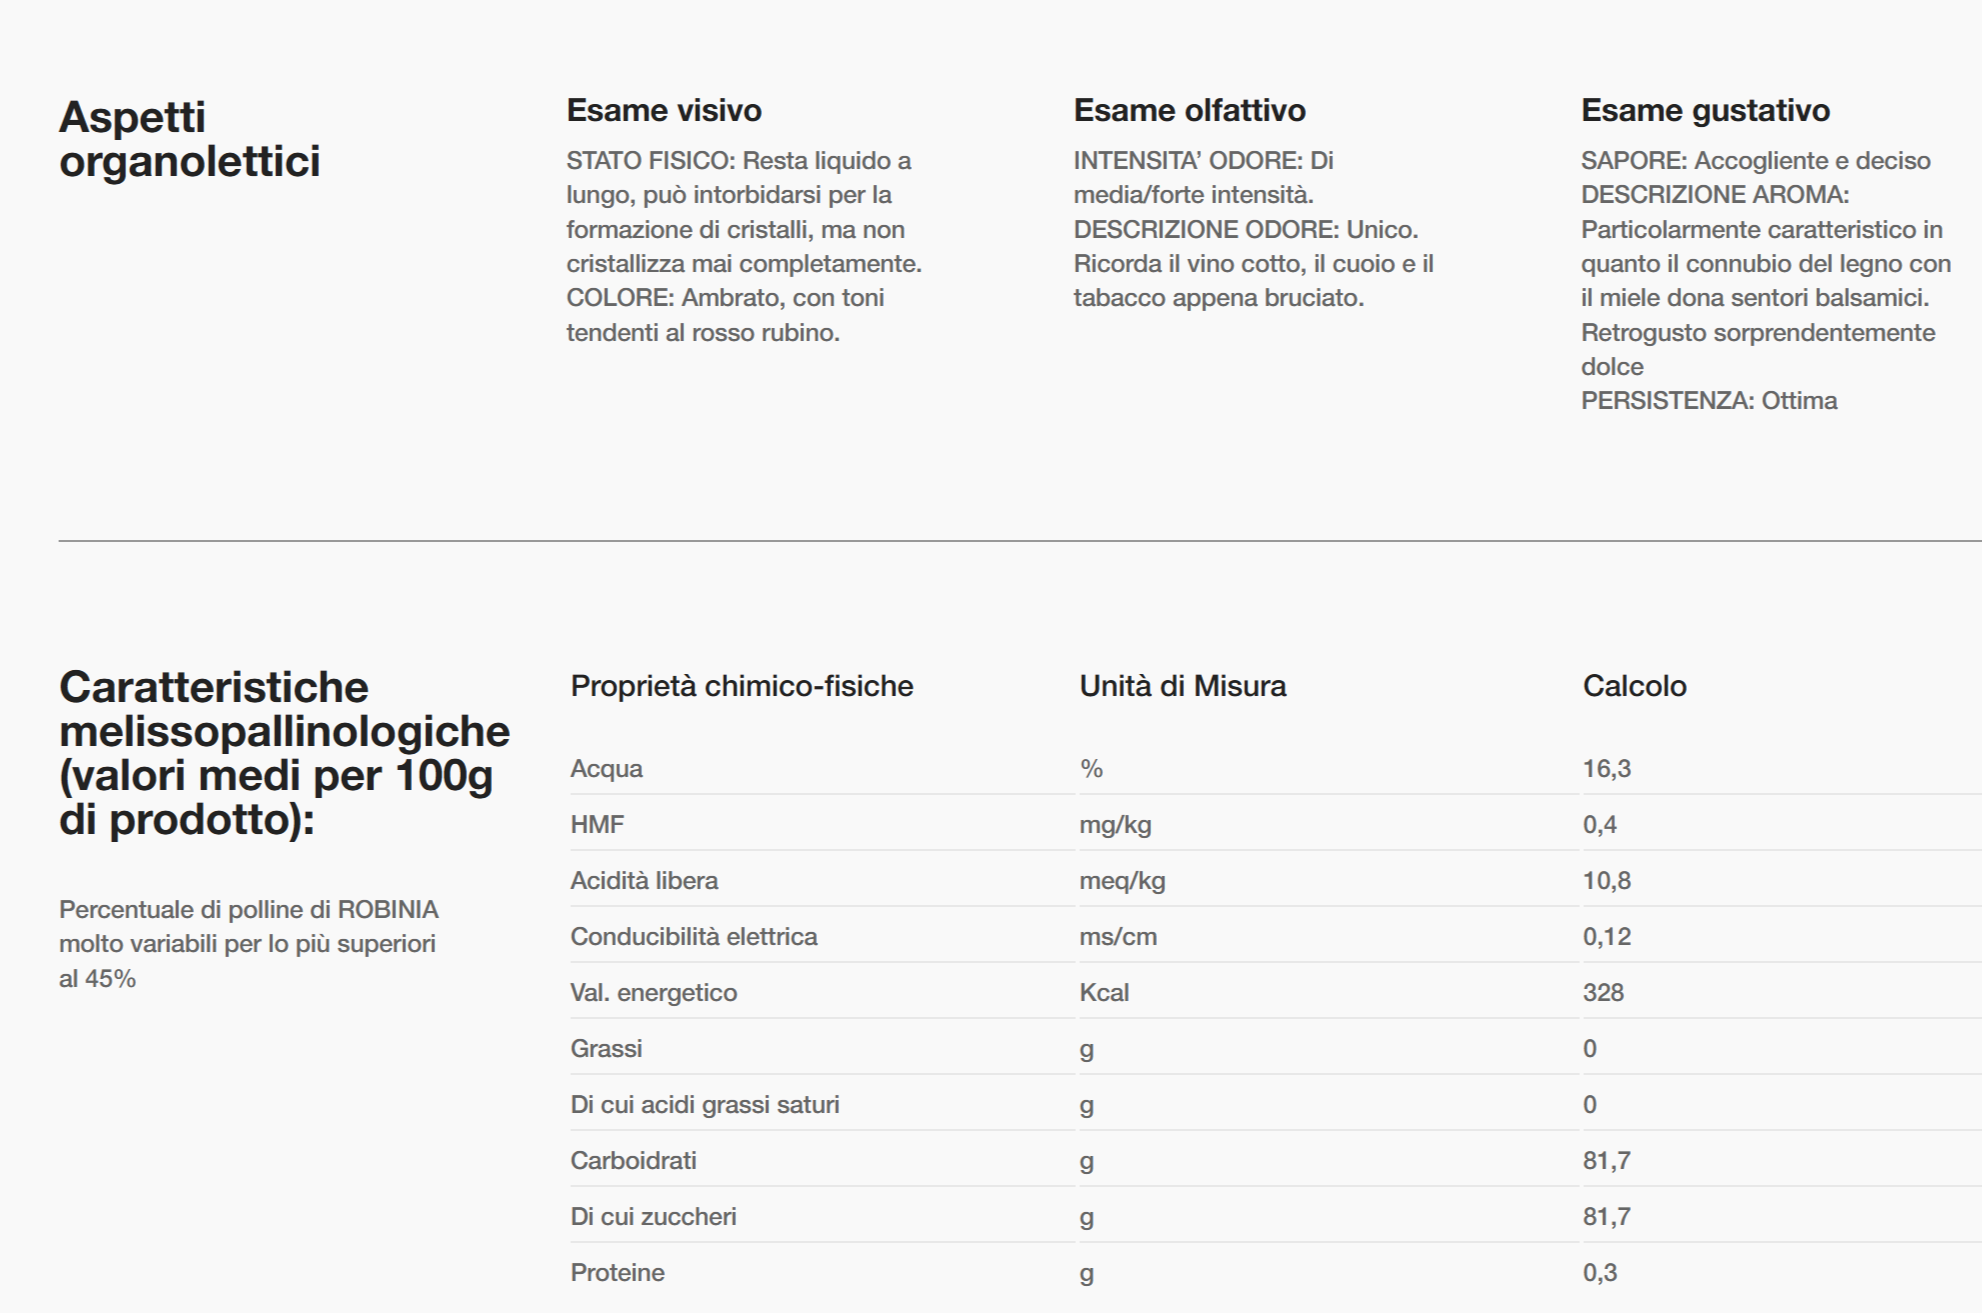Click the 'Esame gustativo' heading
The width and height of the screenshot is (1982, 1313).
coord(1705,110)
